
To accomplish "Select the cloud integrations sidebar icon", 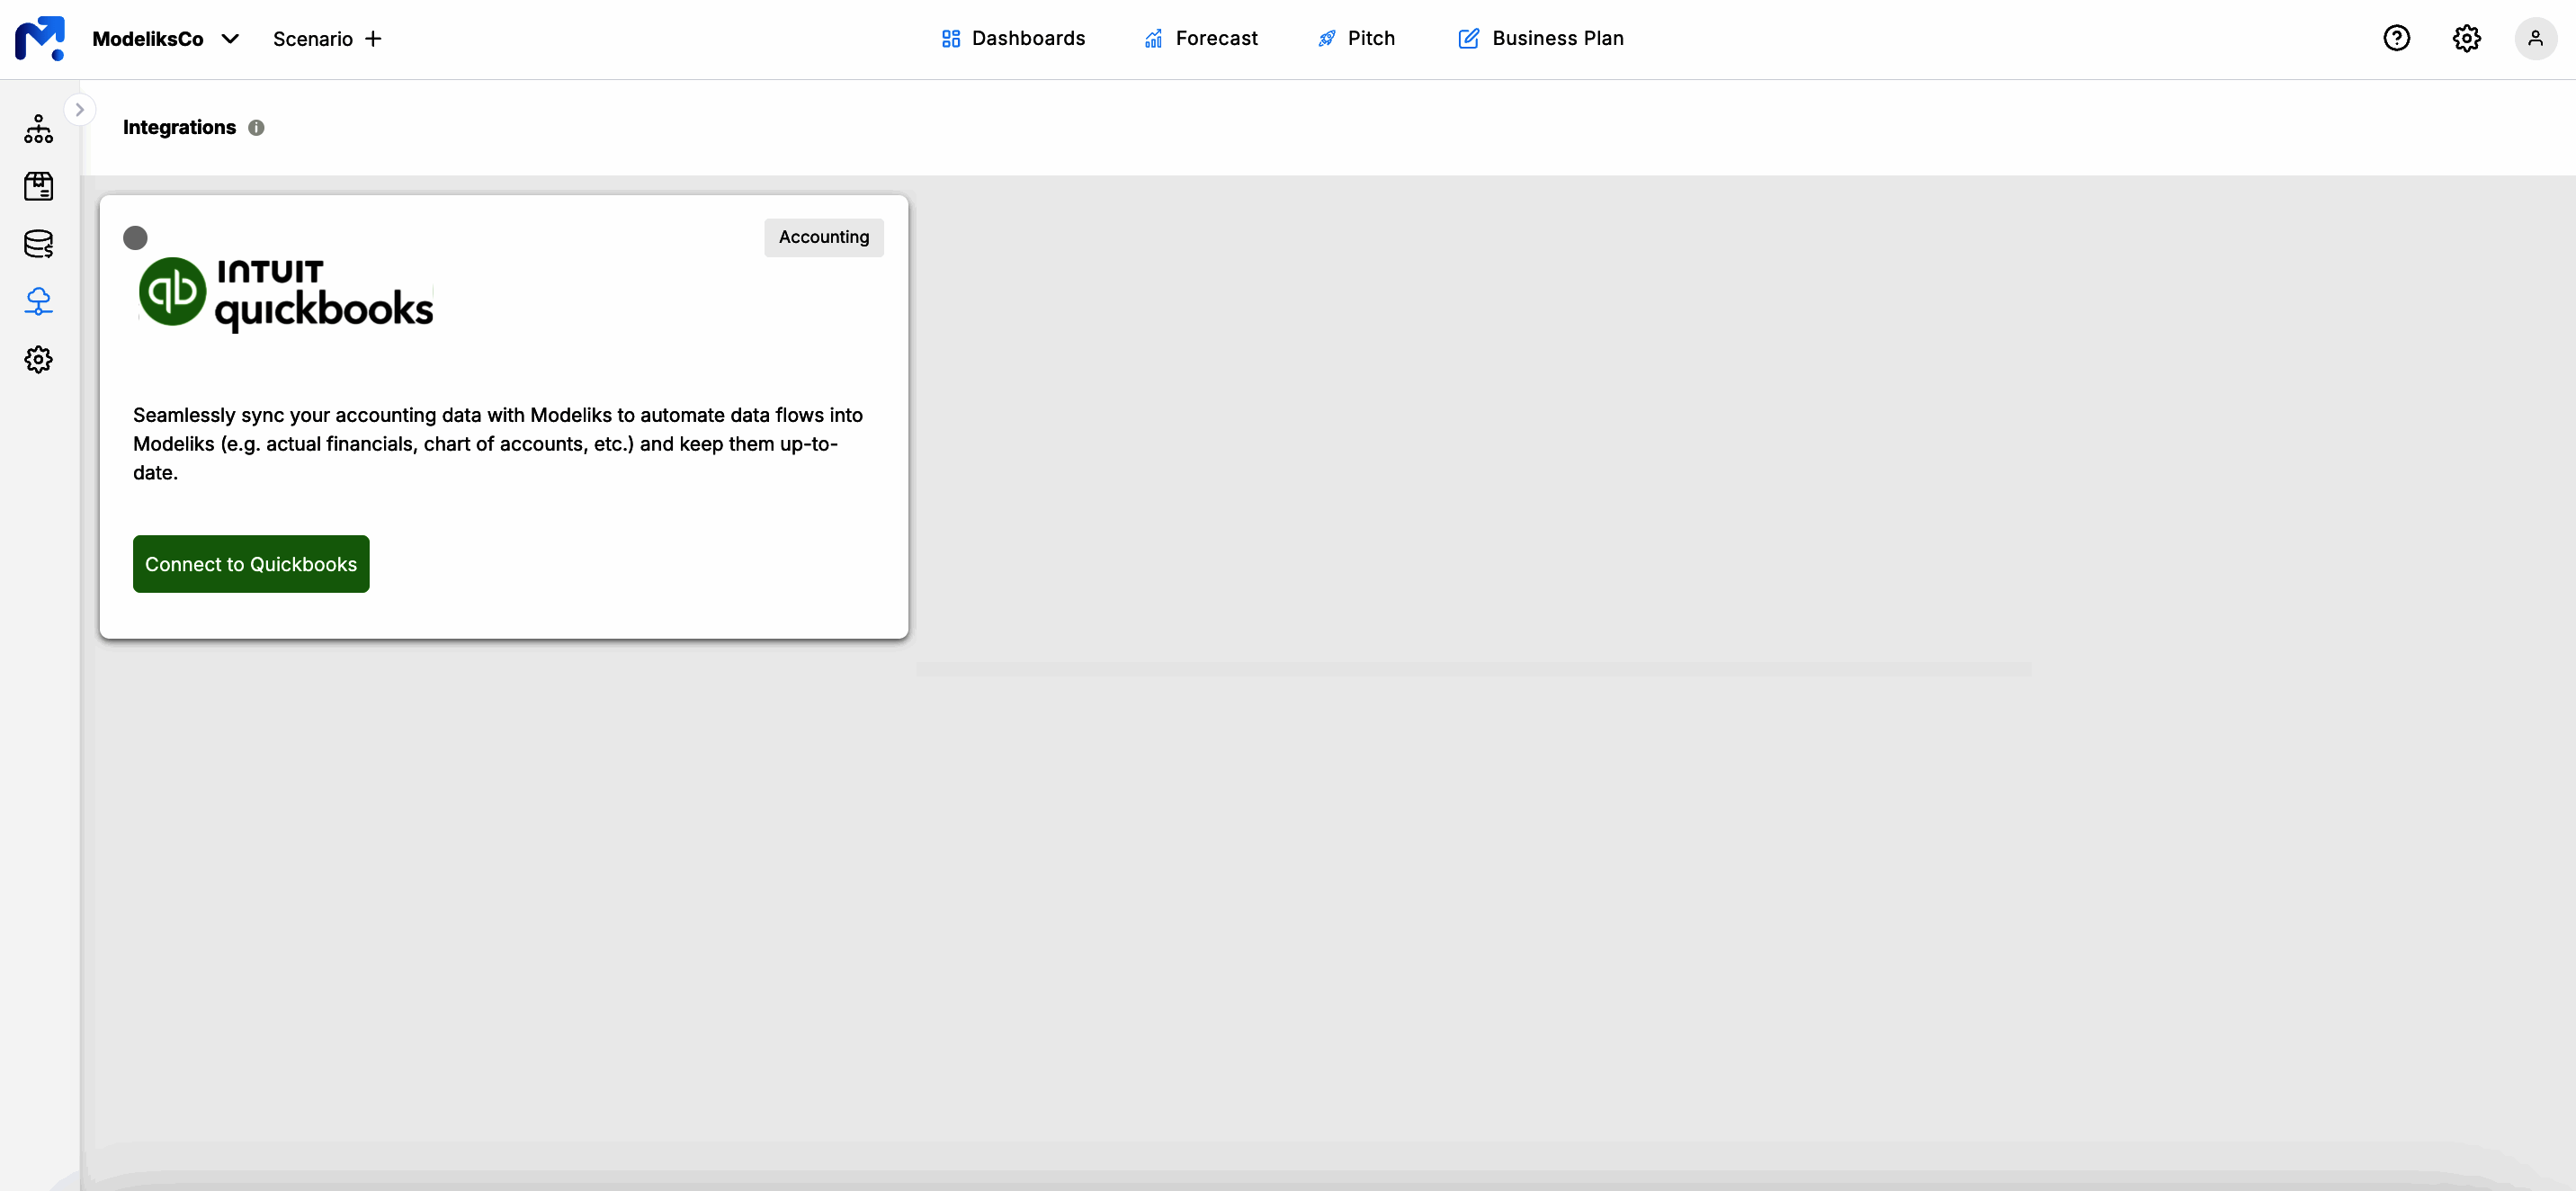I will [38, 301].
